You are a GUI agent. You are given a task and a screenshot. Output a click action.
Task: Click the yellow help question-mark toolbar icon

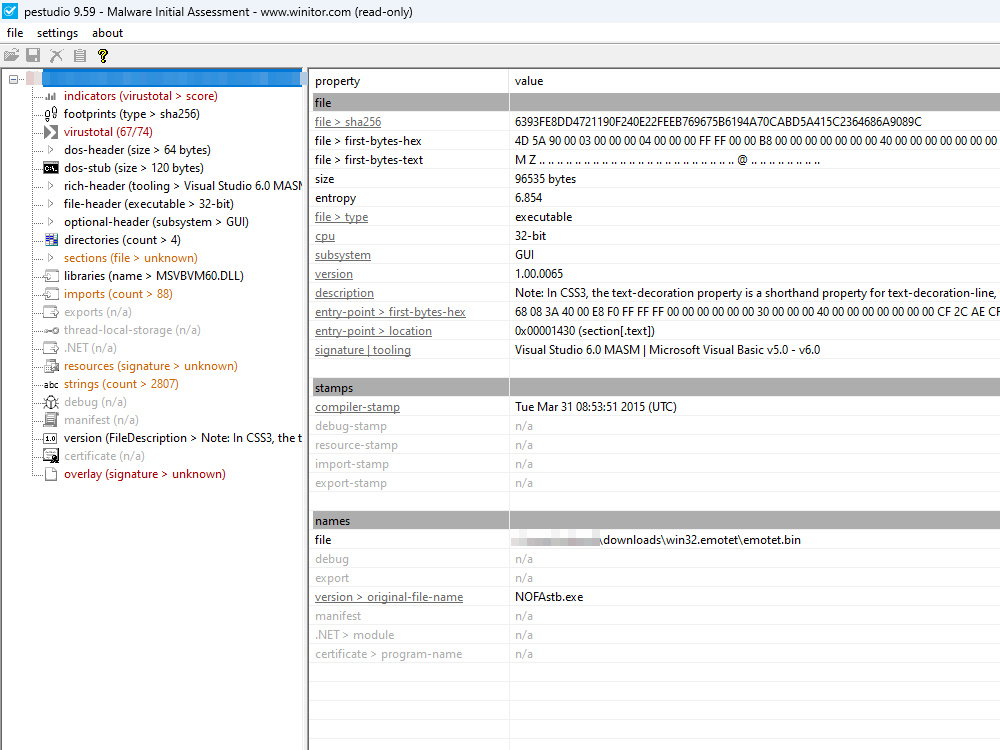coord(103,55)
